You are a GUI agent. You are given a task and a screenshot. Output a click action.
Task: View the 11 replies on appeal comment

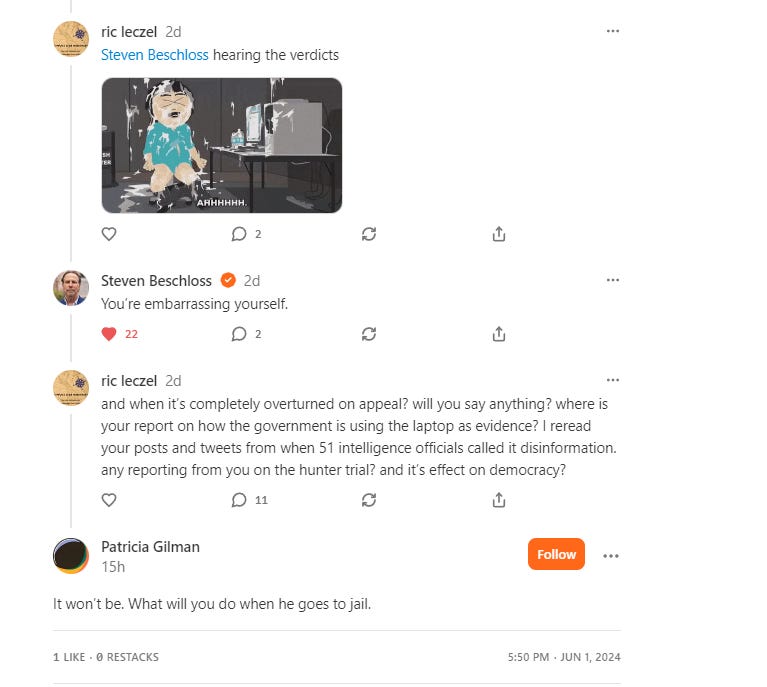coord(249,500)
